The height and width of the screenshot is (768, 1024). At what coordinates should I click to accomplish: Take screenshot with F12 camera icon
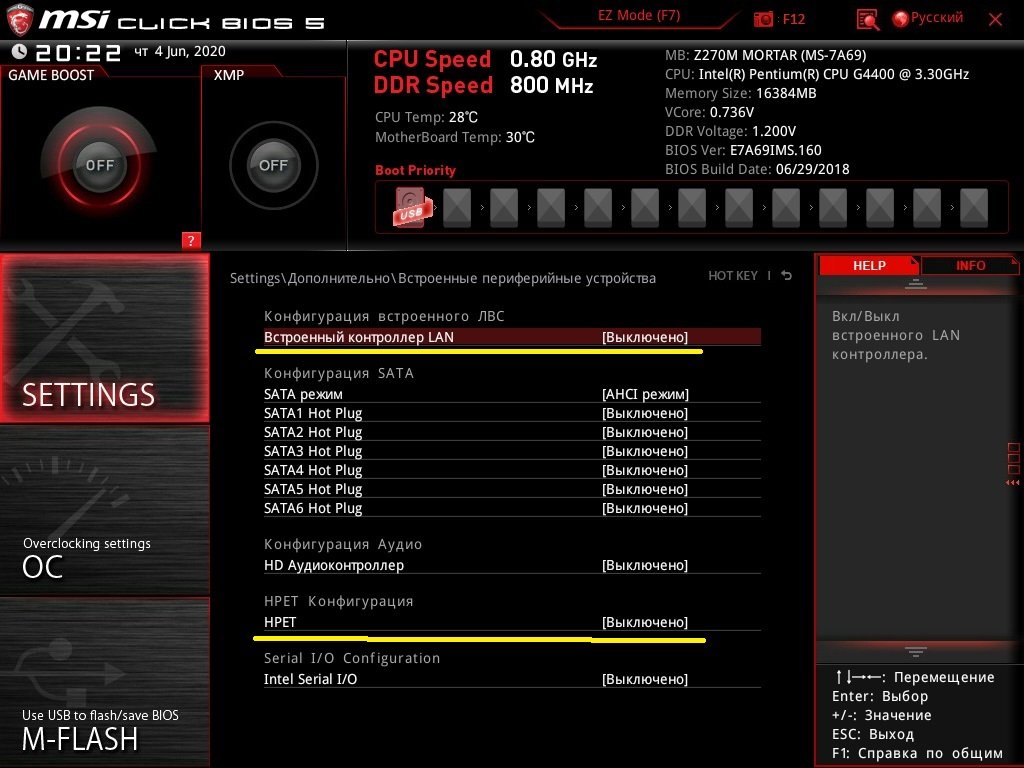[763, 20]
